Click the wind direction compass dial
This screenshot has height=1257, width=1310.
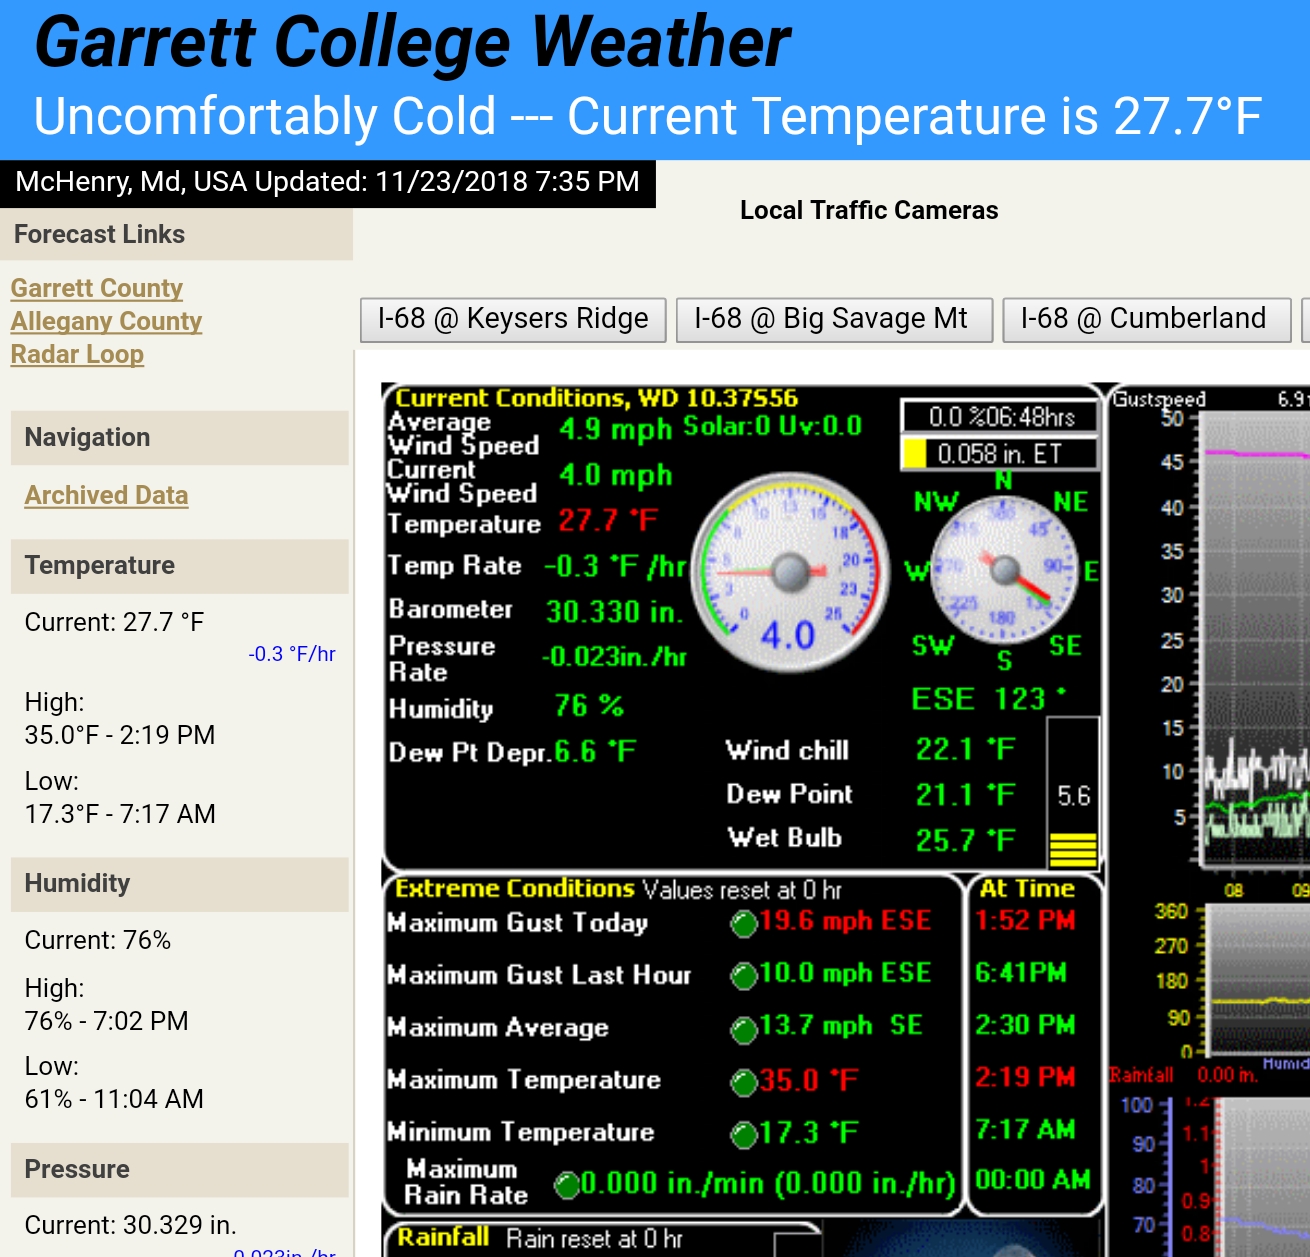pyautogui.click(x=1004, y=570)
